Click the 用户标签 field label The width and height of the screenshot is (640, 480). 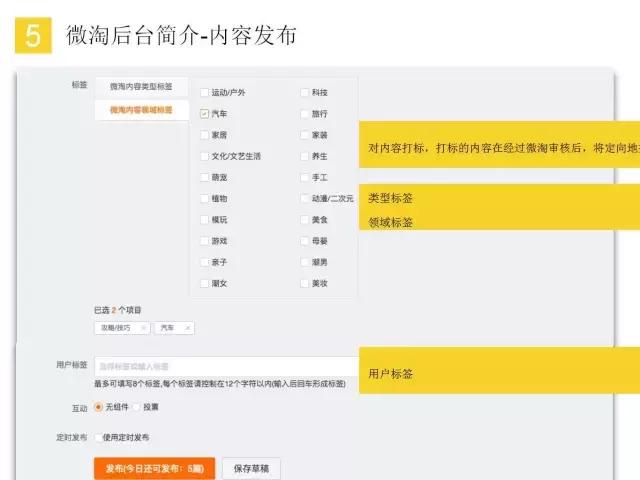point(72,365)
